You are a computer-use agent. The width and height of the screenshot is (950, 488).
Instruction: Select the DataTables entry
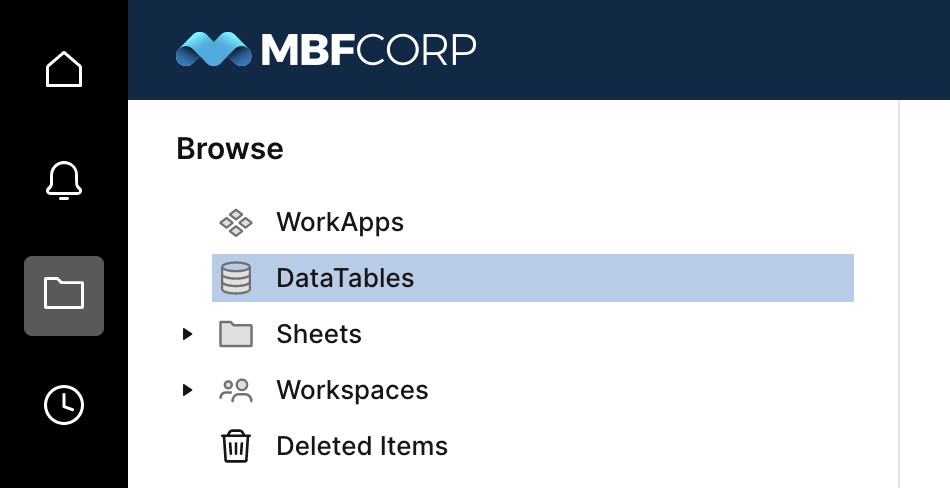point(533,278)
